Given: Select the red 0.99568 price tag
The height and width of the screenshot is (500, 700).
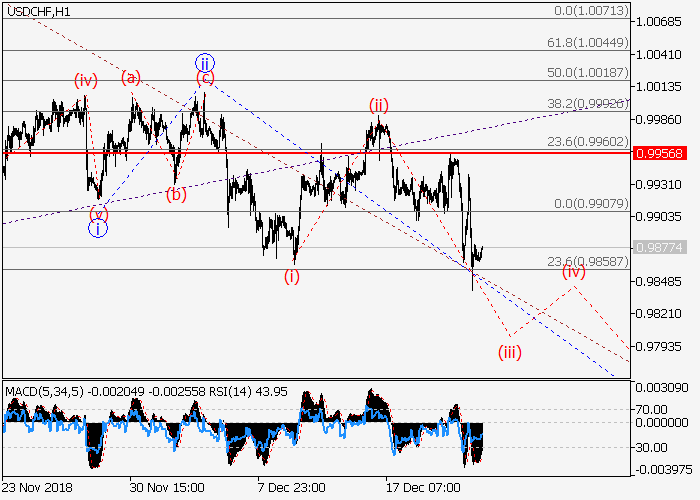Looking at the screenshot, I should tap(660, 153).
